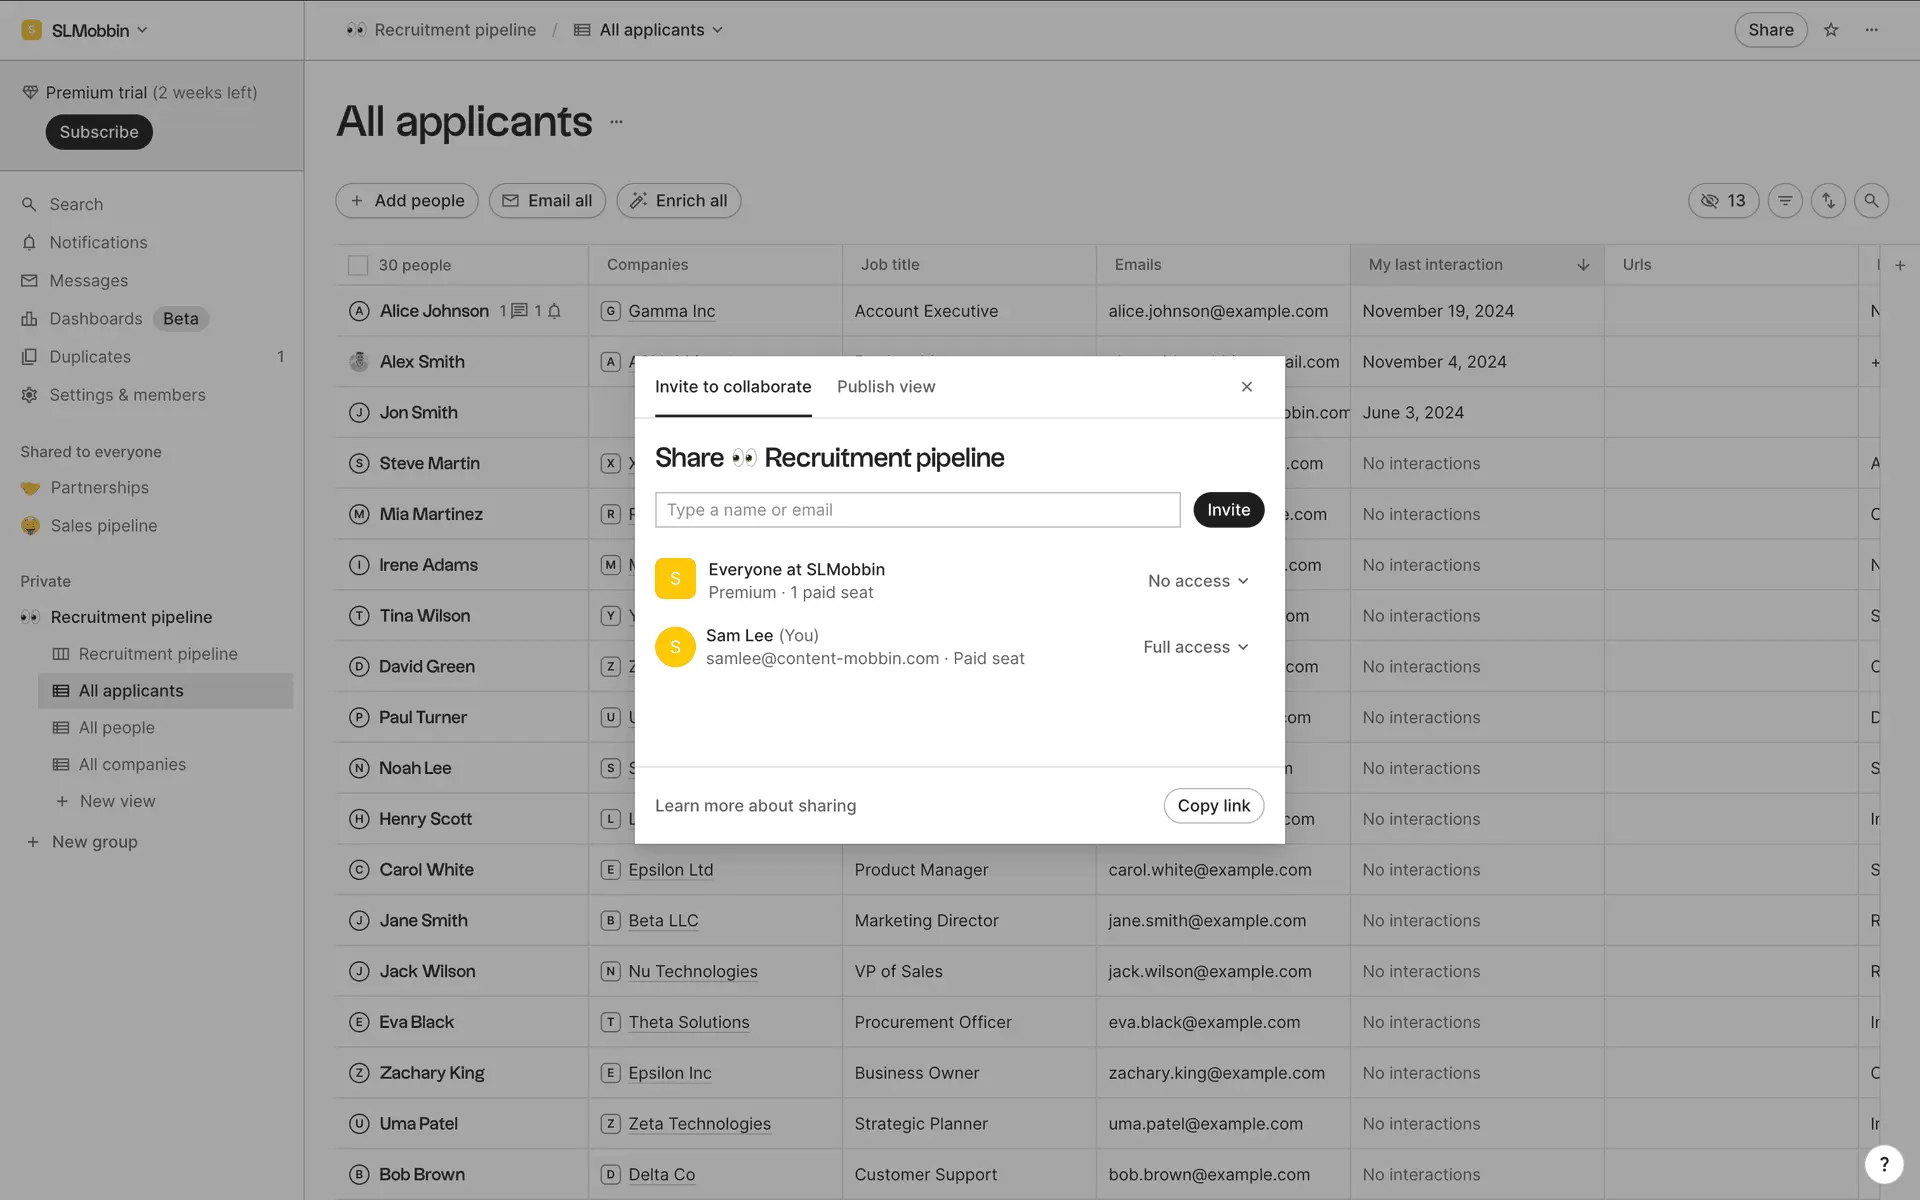
Task: Click the magnifier search icon above table
Action: click(x=1871, y=201)
